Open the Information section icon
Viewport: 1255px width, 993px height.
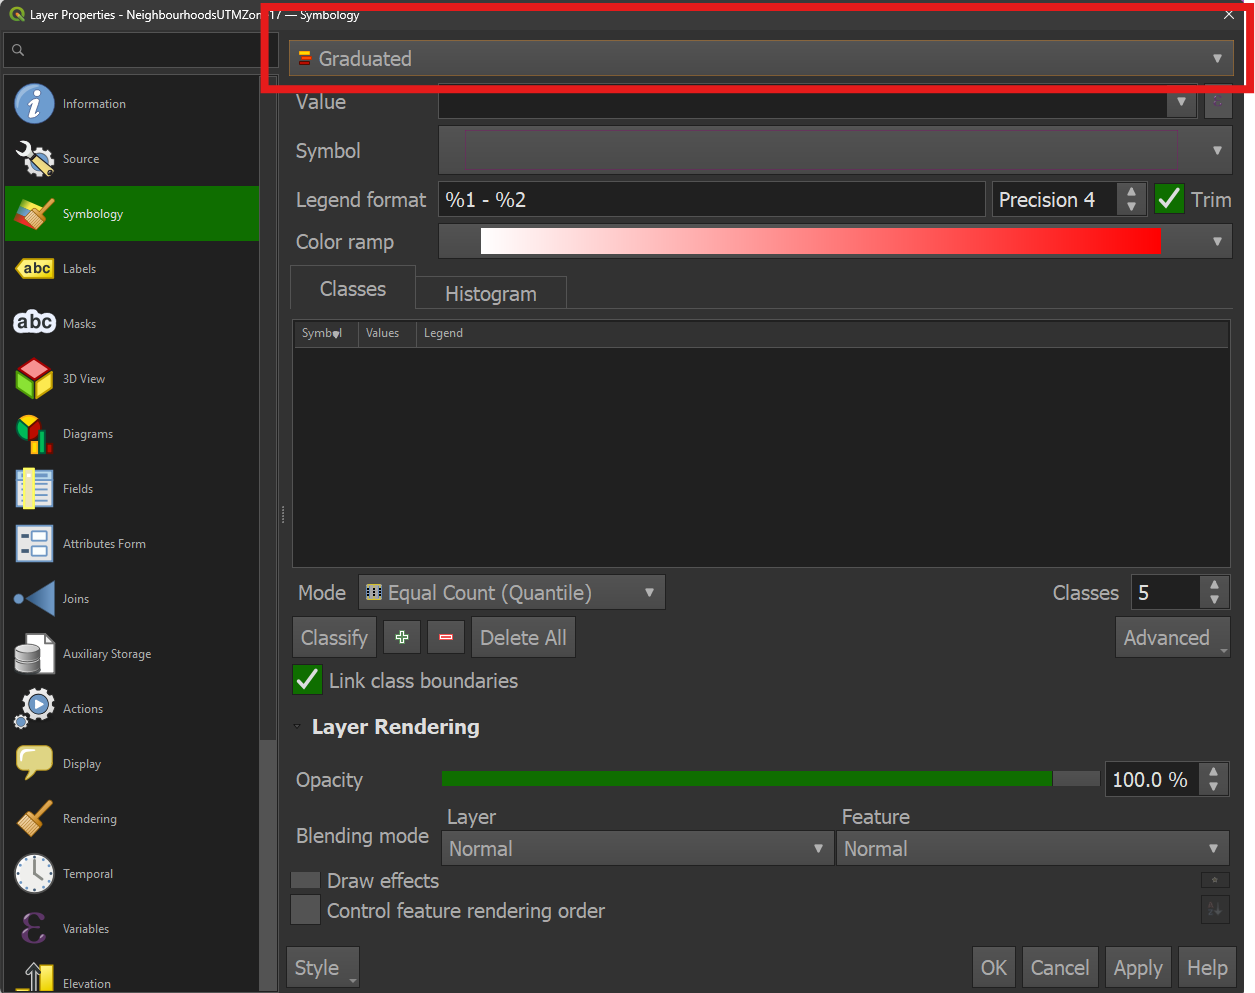(34, 104)
